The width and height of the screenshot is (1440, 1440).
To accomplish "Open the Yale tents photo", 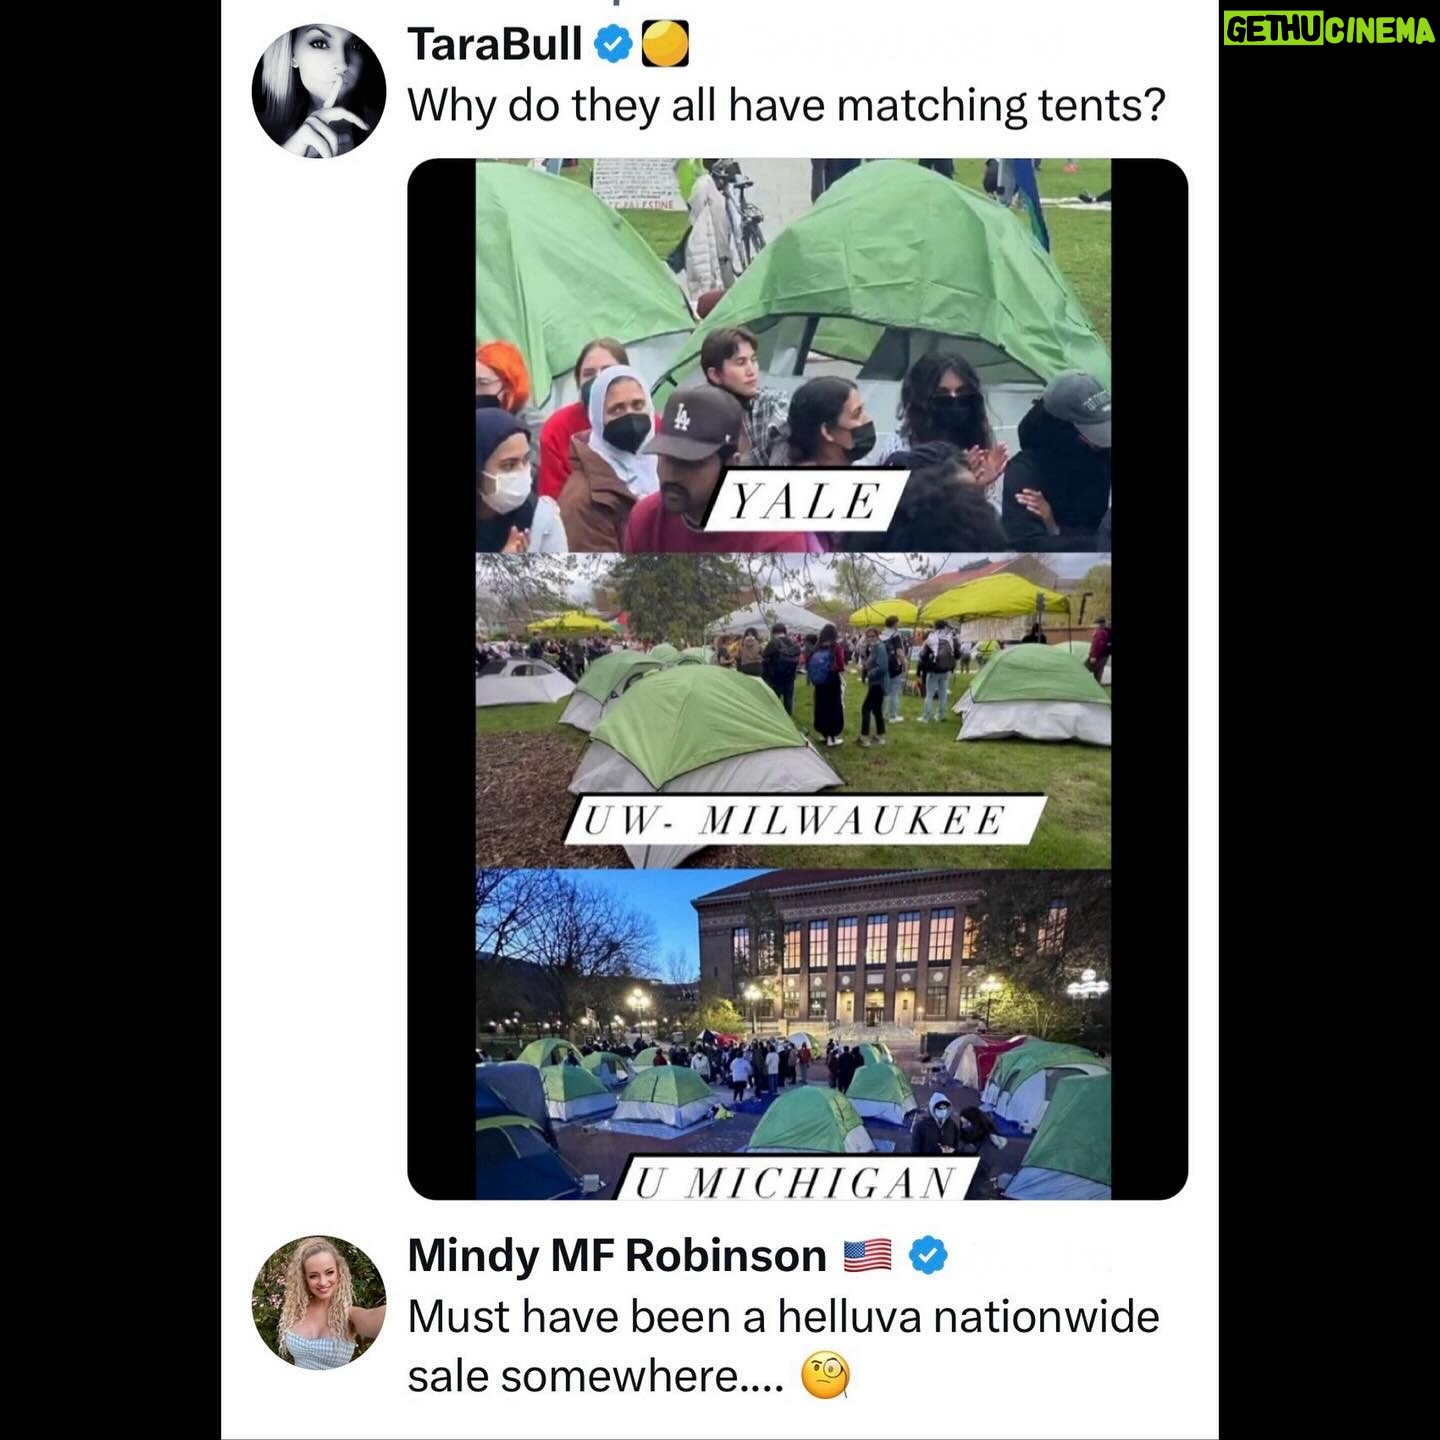I will pyautogui.click(x=793, y=355).
